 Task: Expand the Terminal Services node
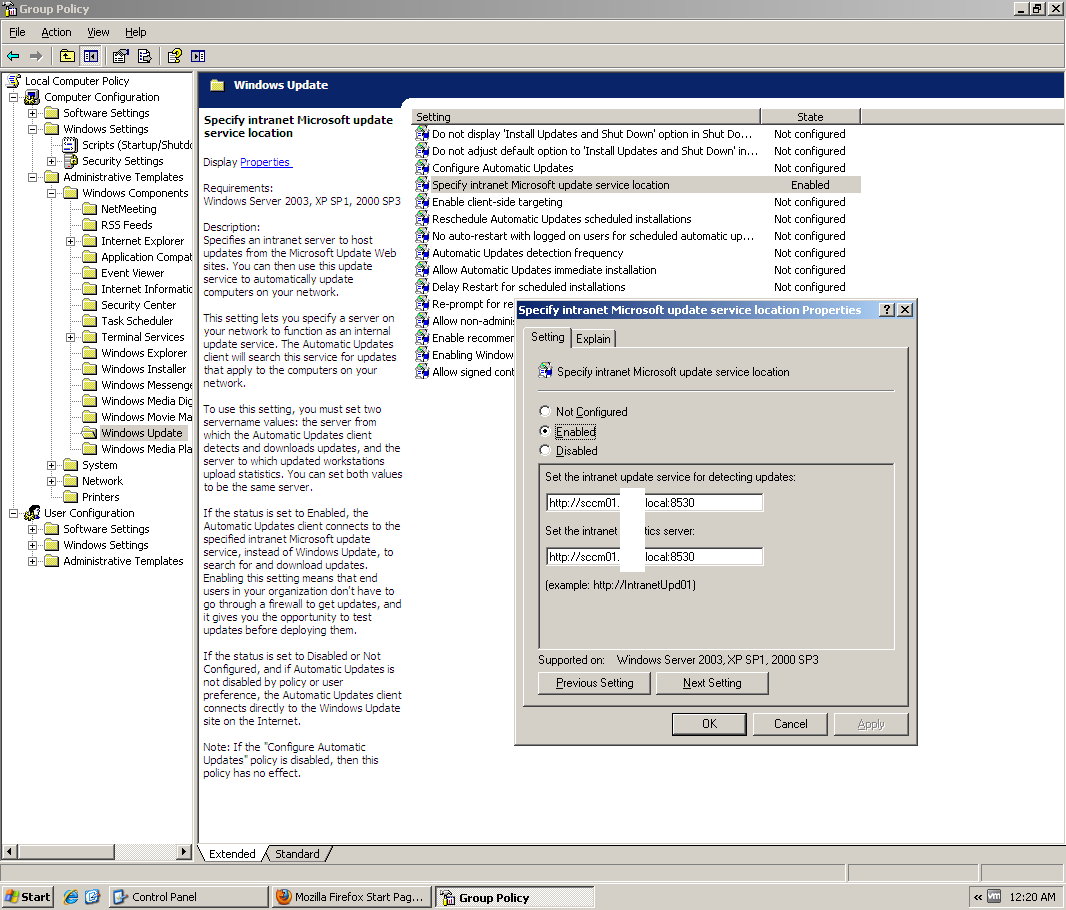[x=70, y=337]
